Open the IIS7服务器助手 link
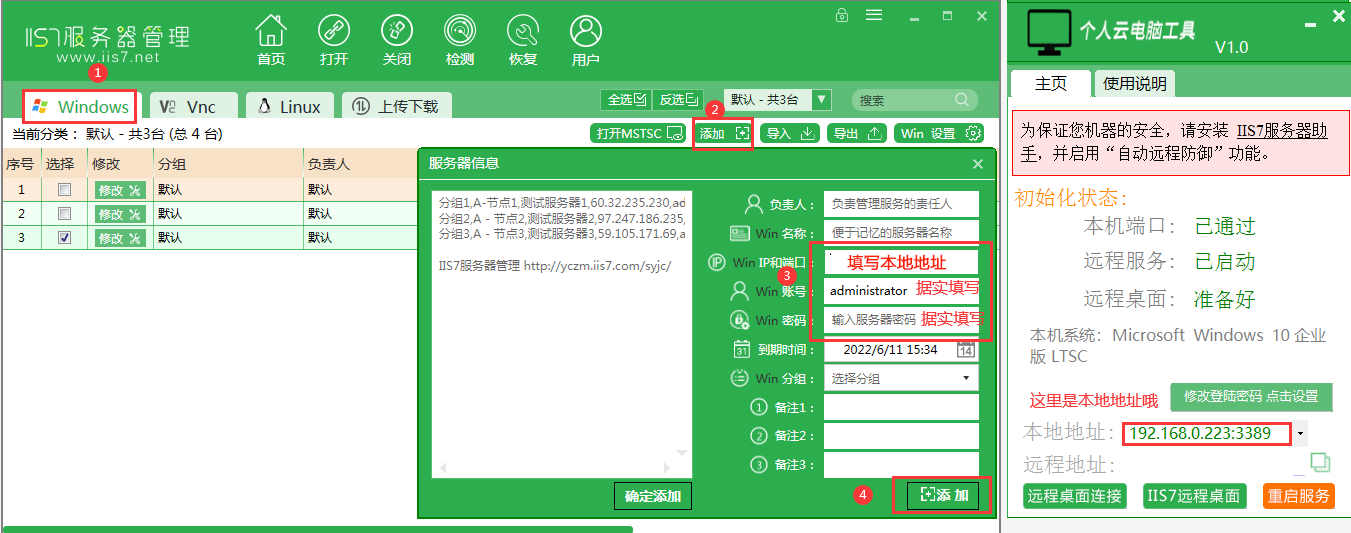 (1282, 130)
